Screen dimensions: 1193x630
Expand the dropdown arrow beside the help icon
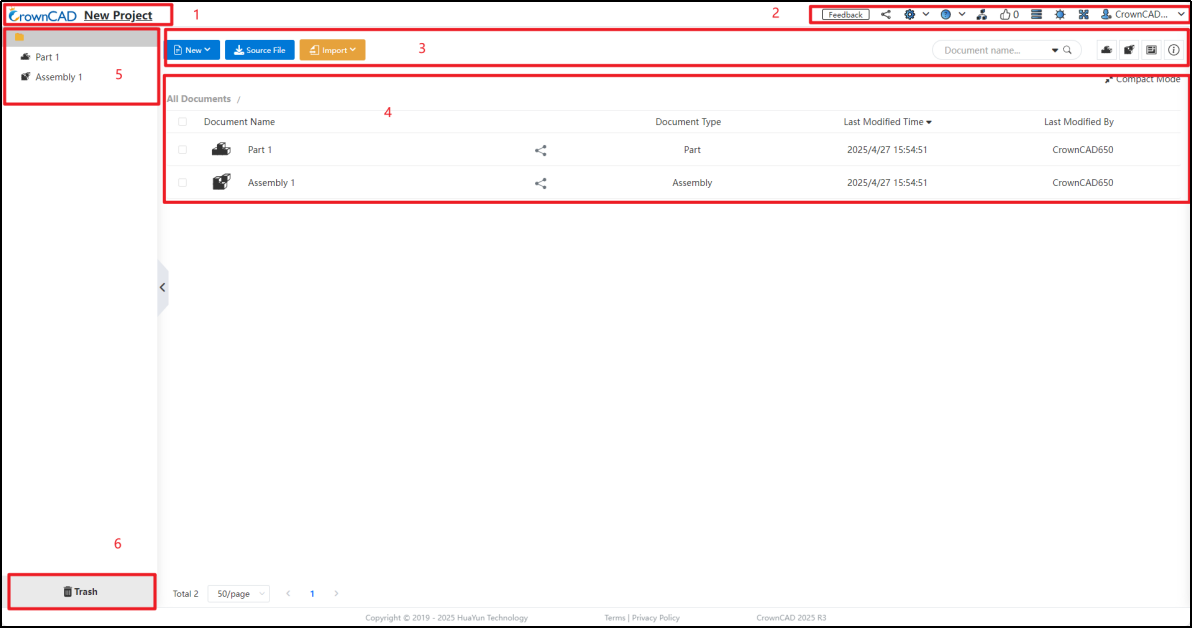962,14
